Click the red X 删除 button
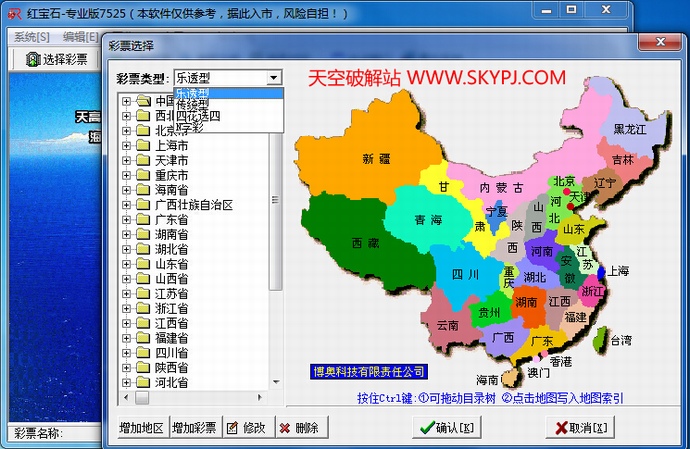 tap(298, 428)
